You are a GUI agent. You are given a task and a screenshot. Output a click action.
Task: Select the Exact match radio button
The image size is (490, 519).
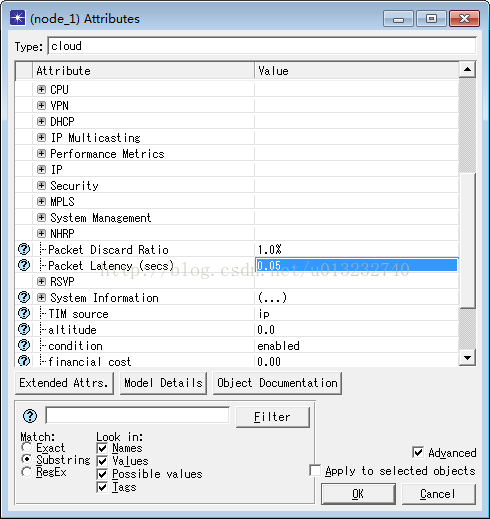27,447
